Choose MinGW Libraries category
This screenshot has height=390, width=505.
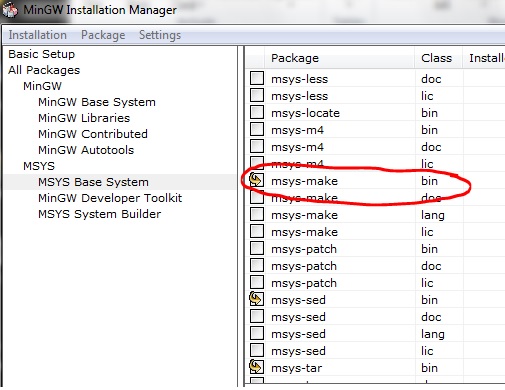[84, 118]
